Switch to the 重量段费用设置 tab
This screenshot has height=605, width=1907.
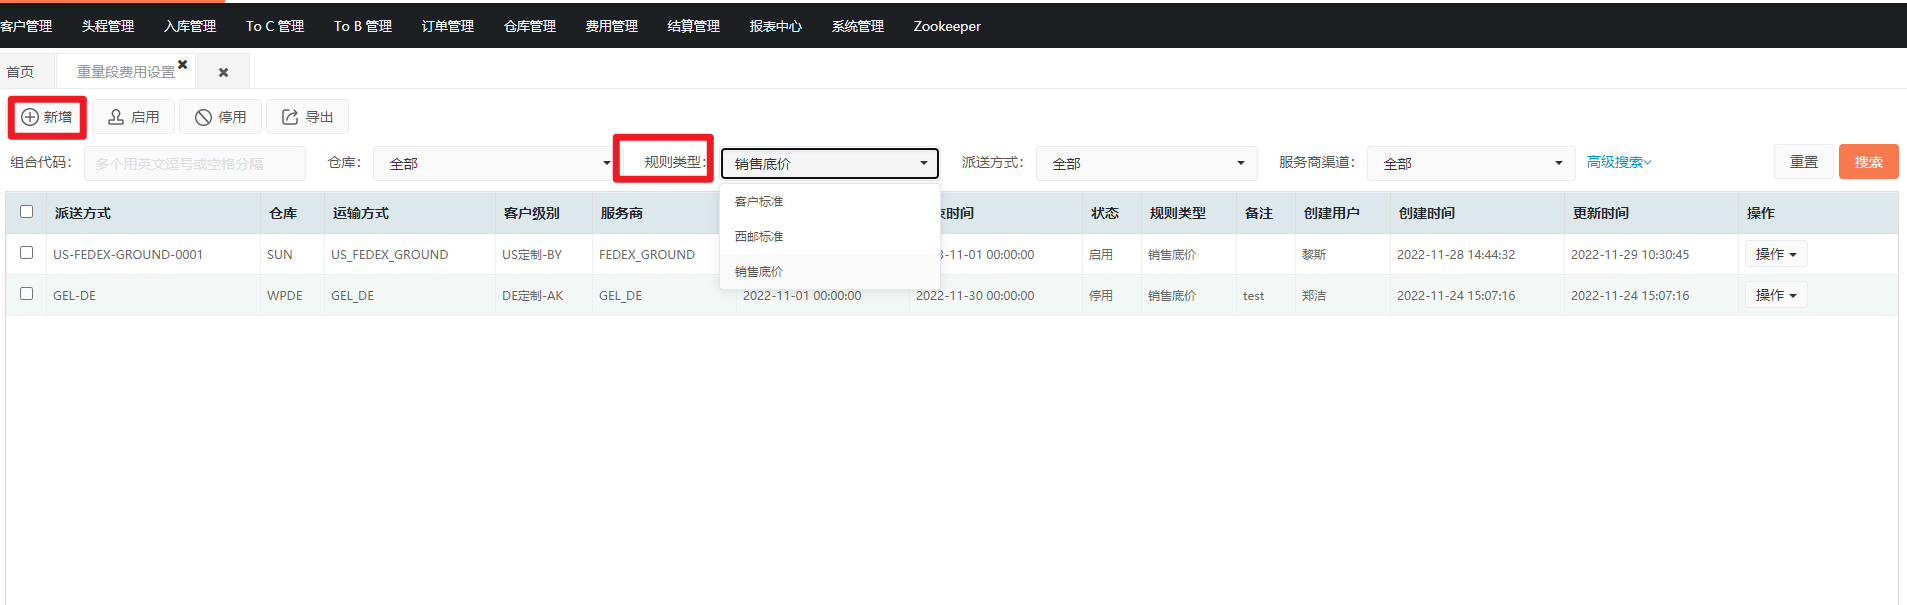tap(126, 72)
